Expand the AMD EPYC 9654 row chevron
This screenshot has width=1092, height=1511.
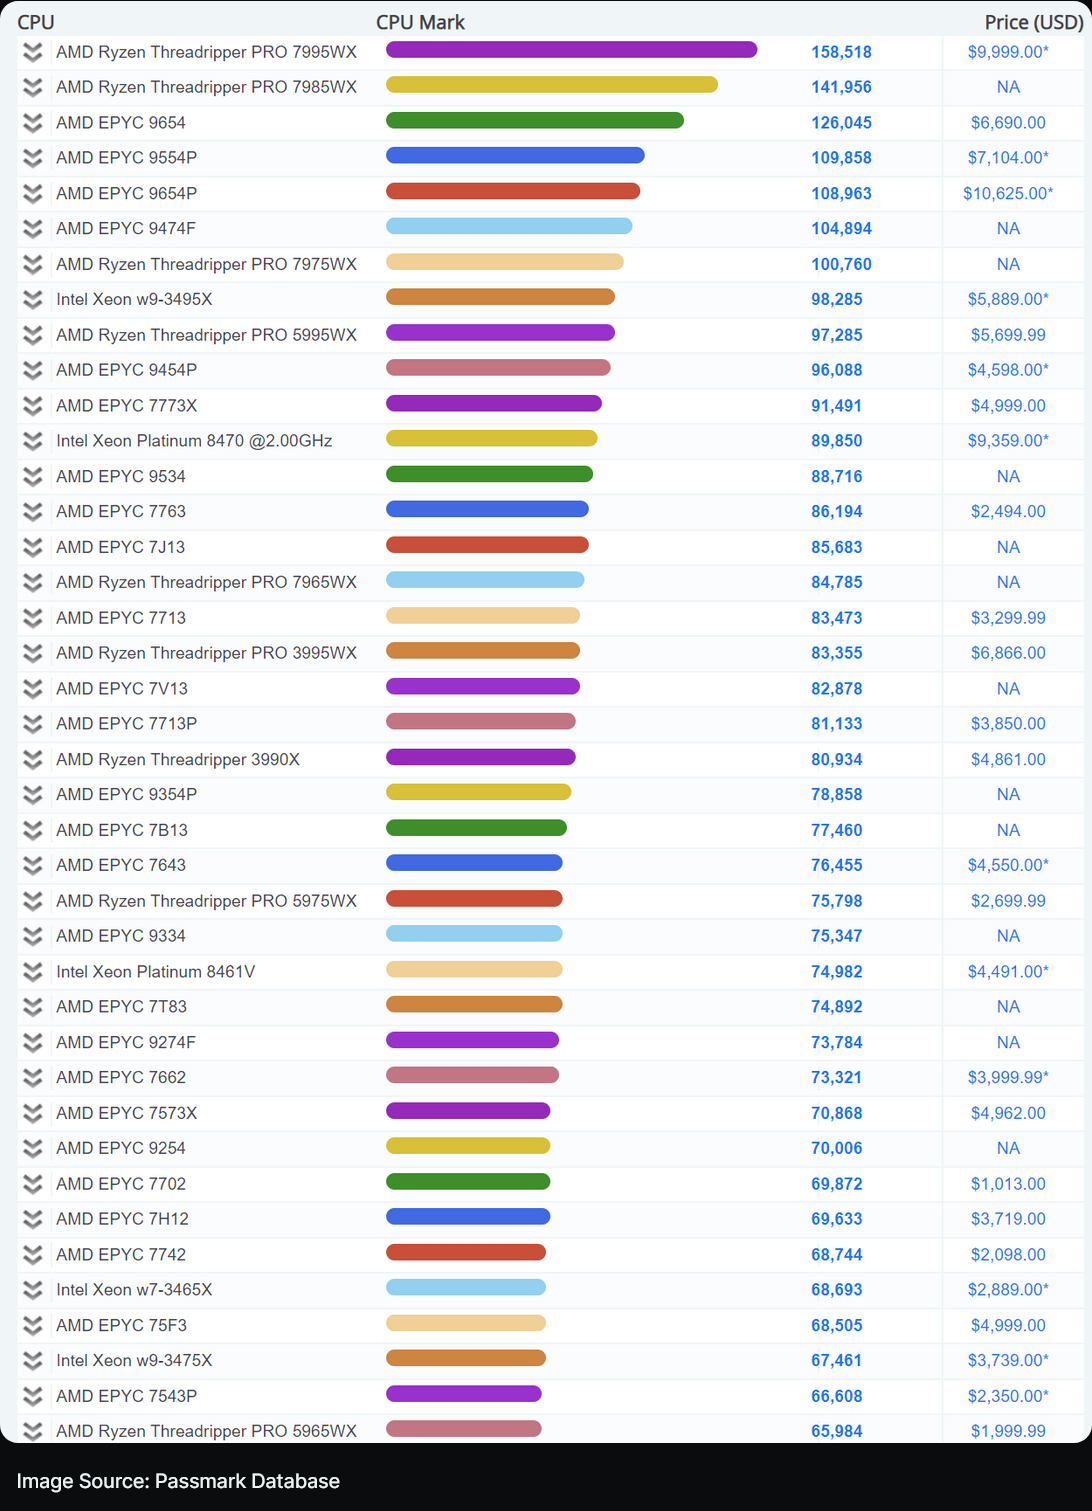point(33,123)
